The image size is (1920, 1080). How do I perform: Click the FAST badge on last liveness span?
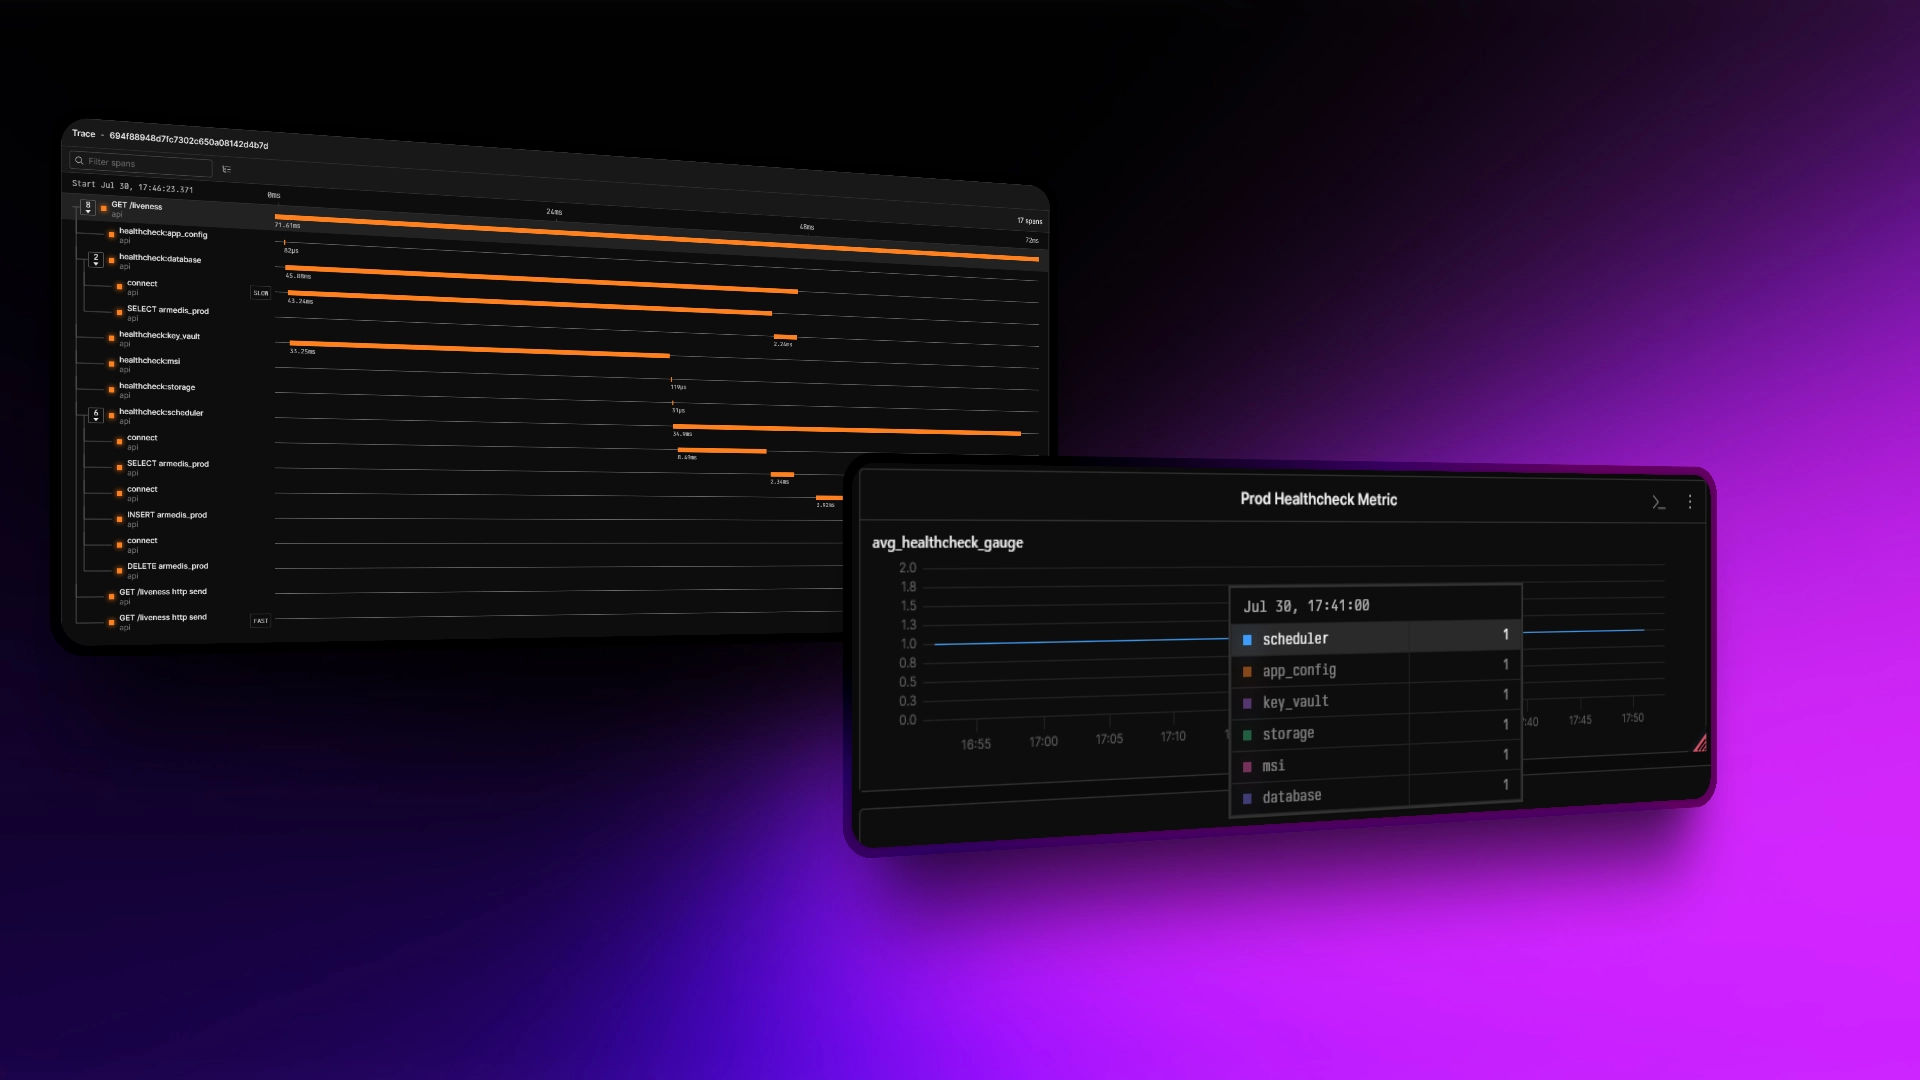[261, 621]
